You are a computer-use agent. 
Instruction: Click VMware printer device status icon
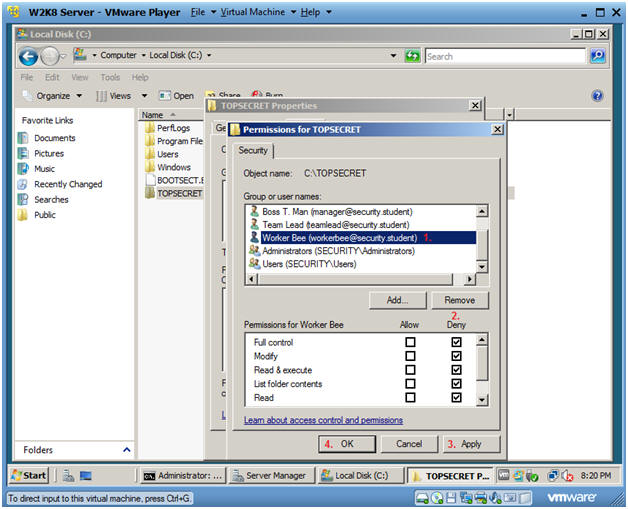click(481, 498)
